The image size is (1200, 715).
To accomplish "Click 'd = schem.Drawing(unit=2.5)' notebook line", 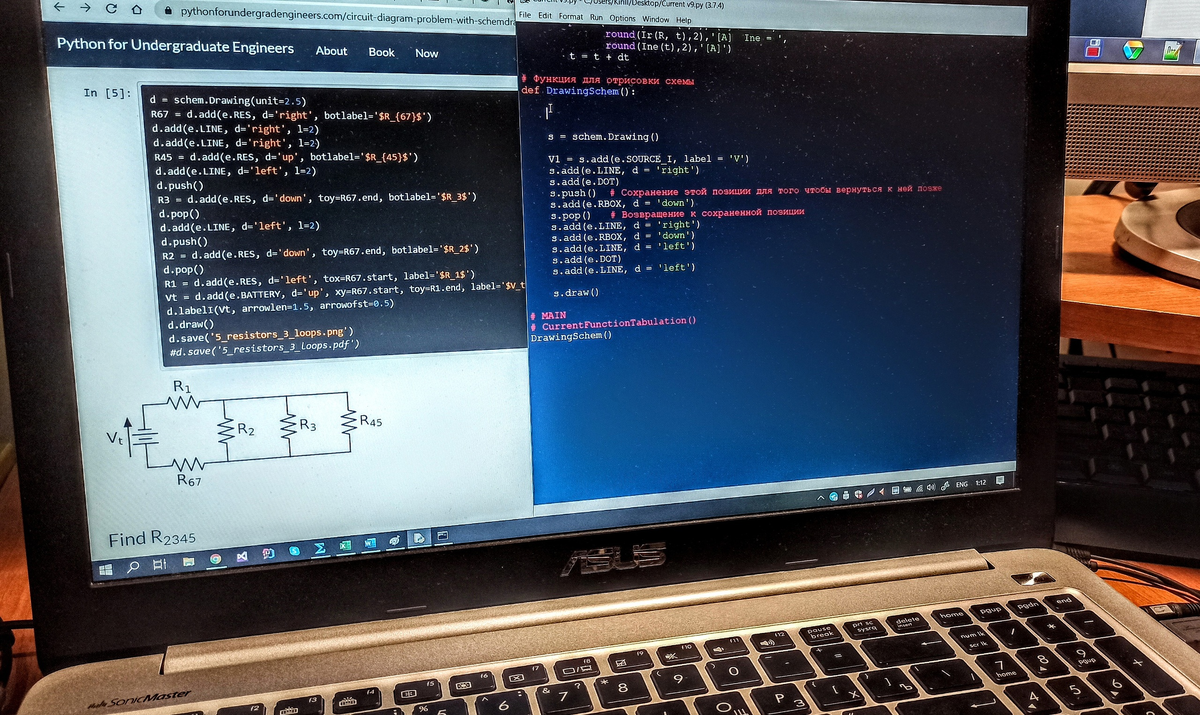I will coord(226,101).
